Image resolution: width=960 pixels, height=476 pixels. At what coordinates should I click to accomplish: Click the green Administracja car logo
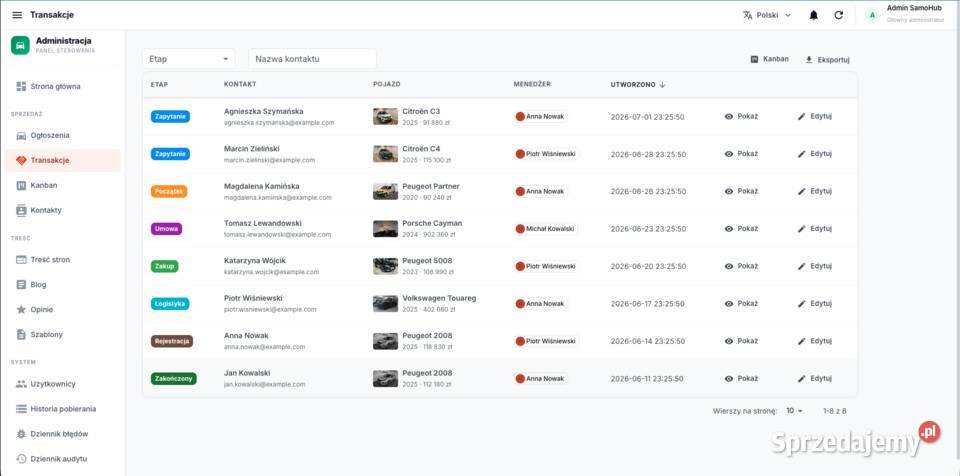pos(20,45)
